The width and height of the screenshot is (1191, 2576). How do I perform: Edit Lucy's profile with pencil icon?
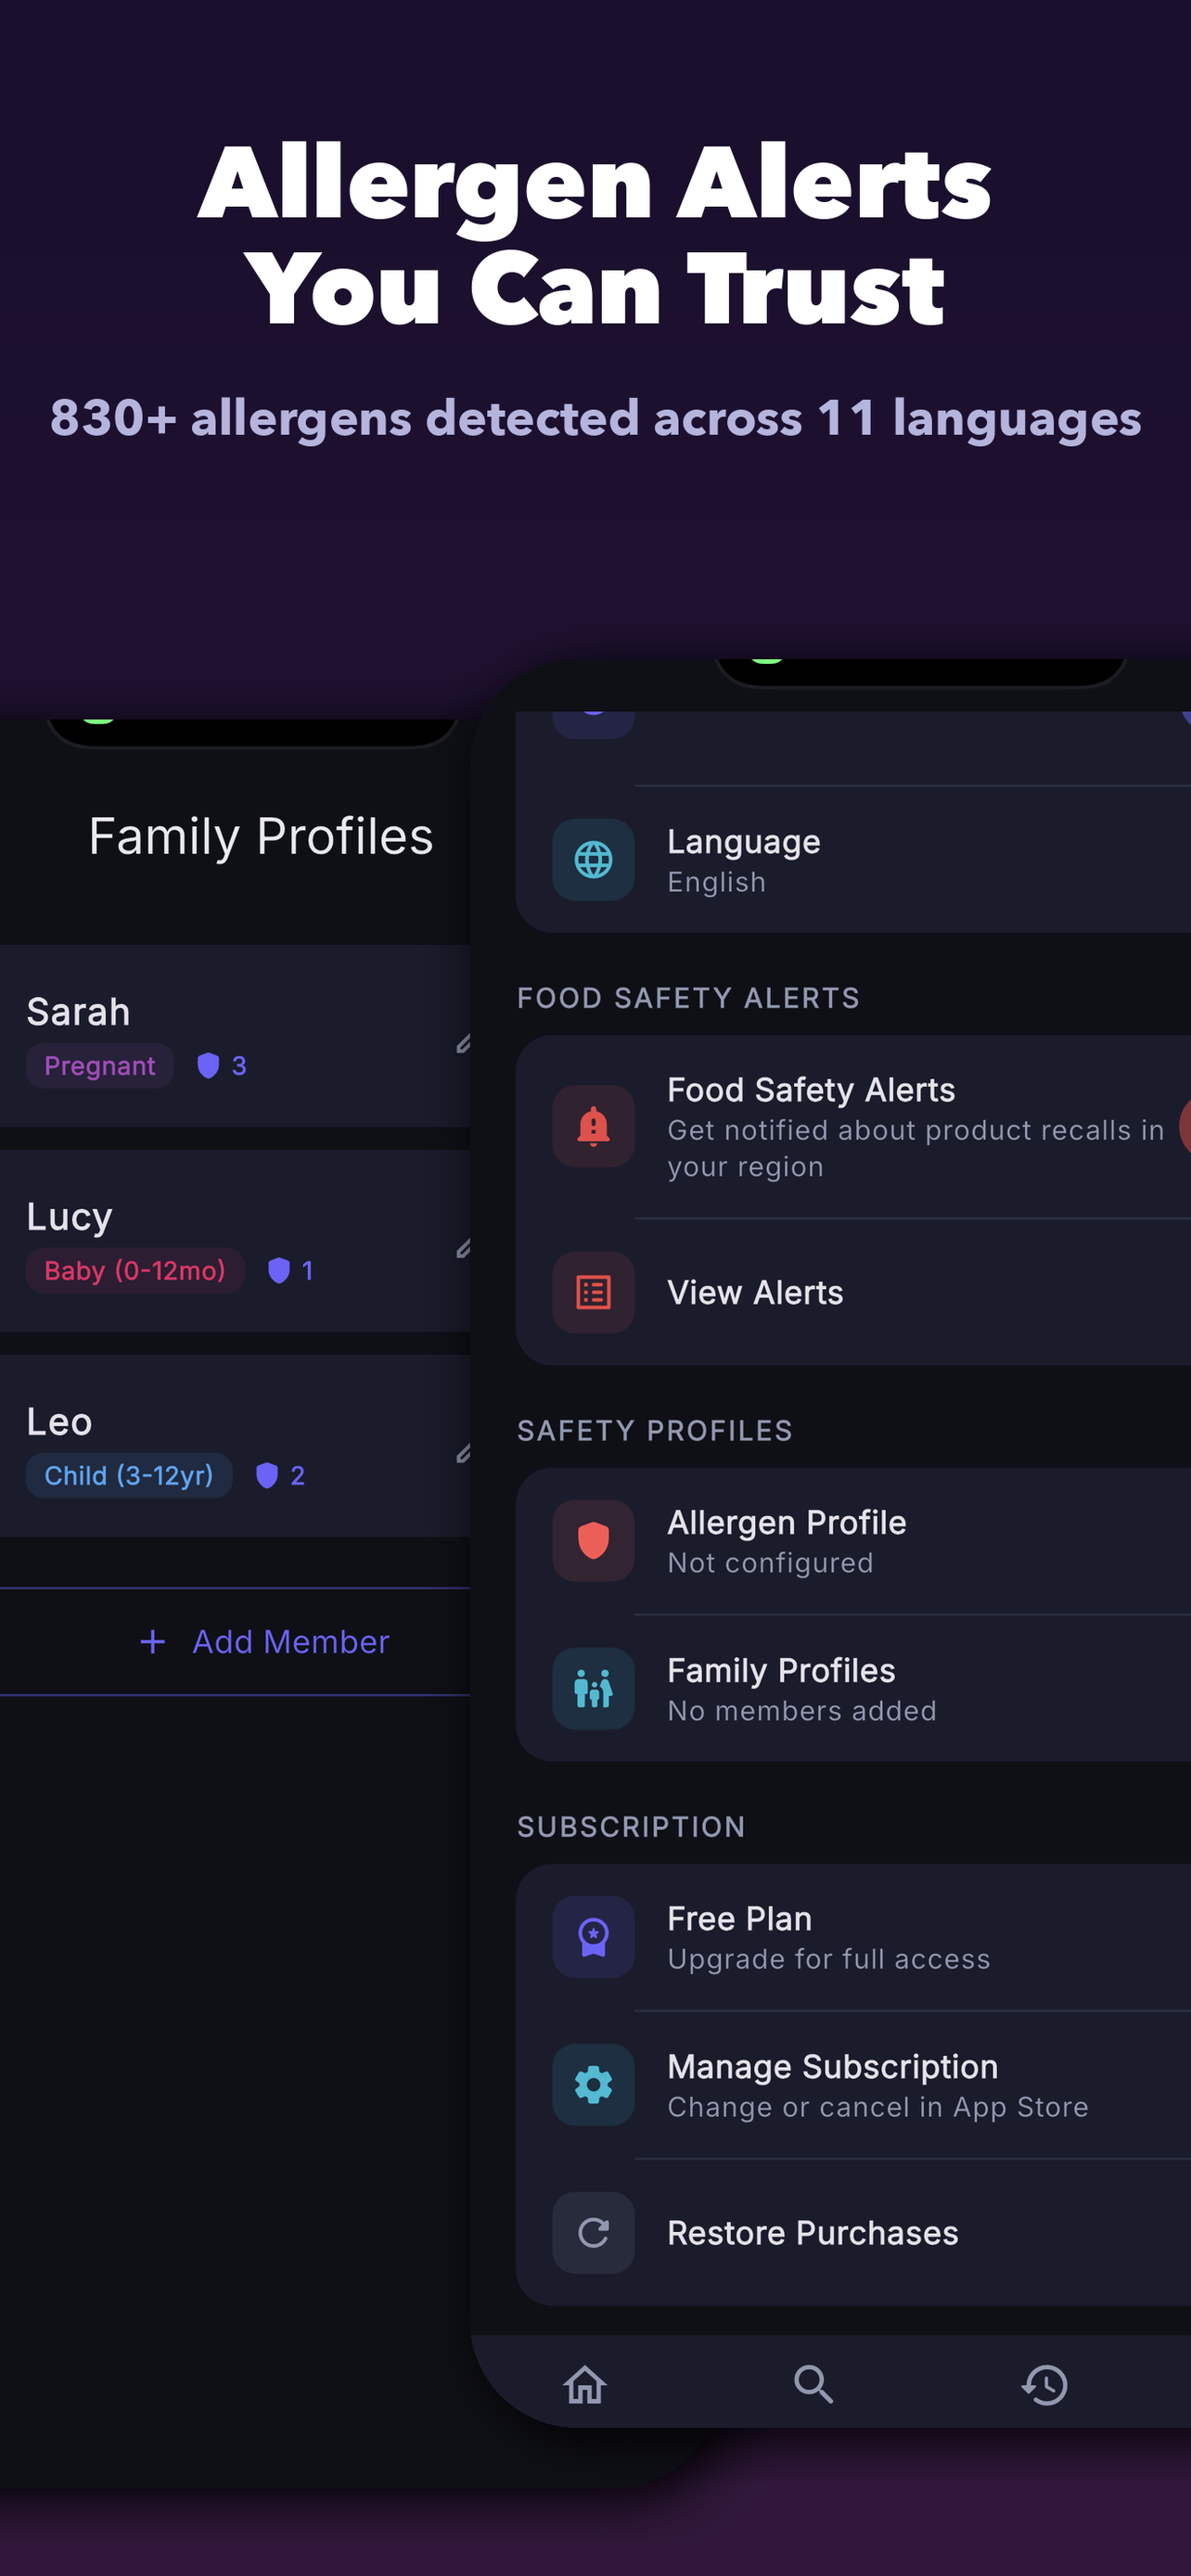463,1248
